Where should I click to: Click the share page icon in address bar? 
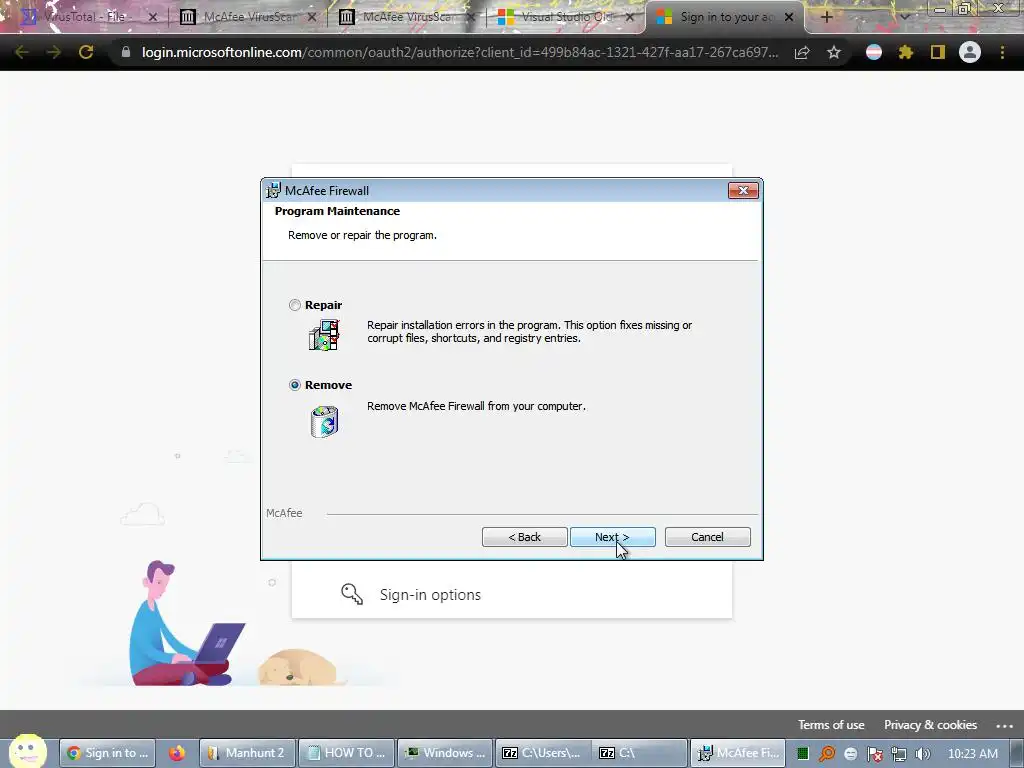[x=802, y=52]
